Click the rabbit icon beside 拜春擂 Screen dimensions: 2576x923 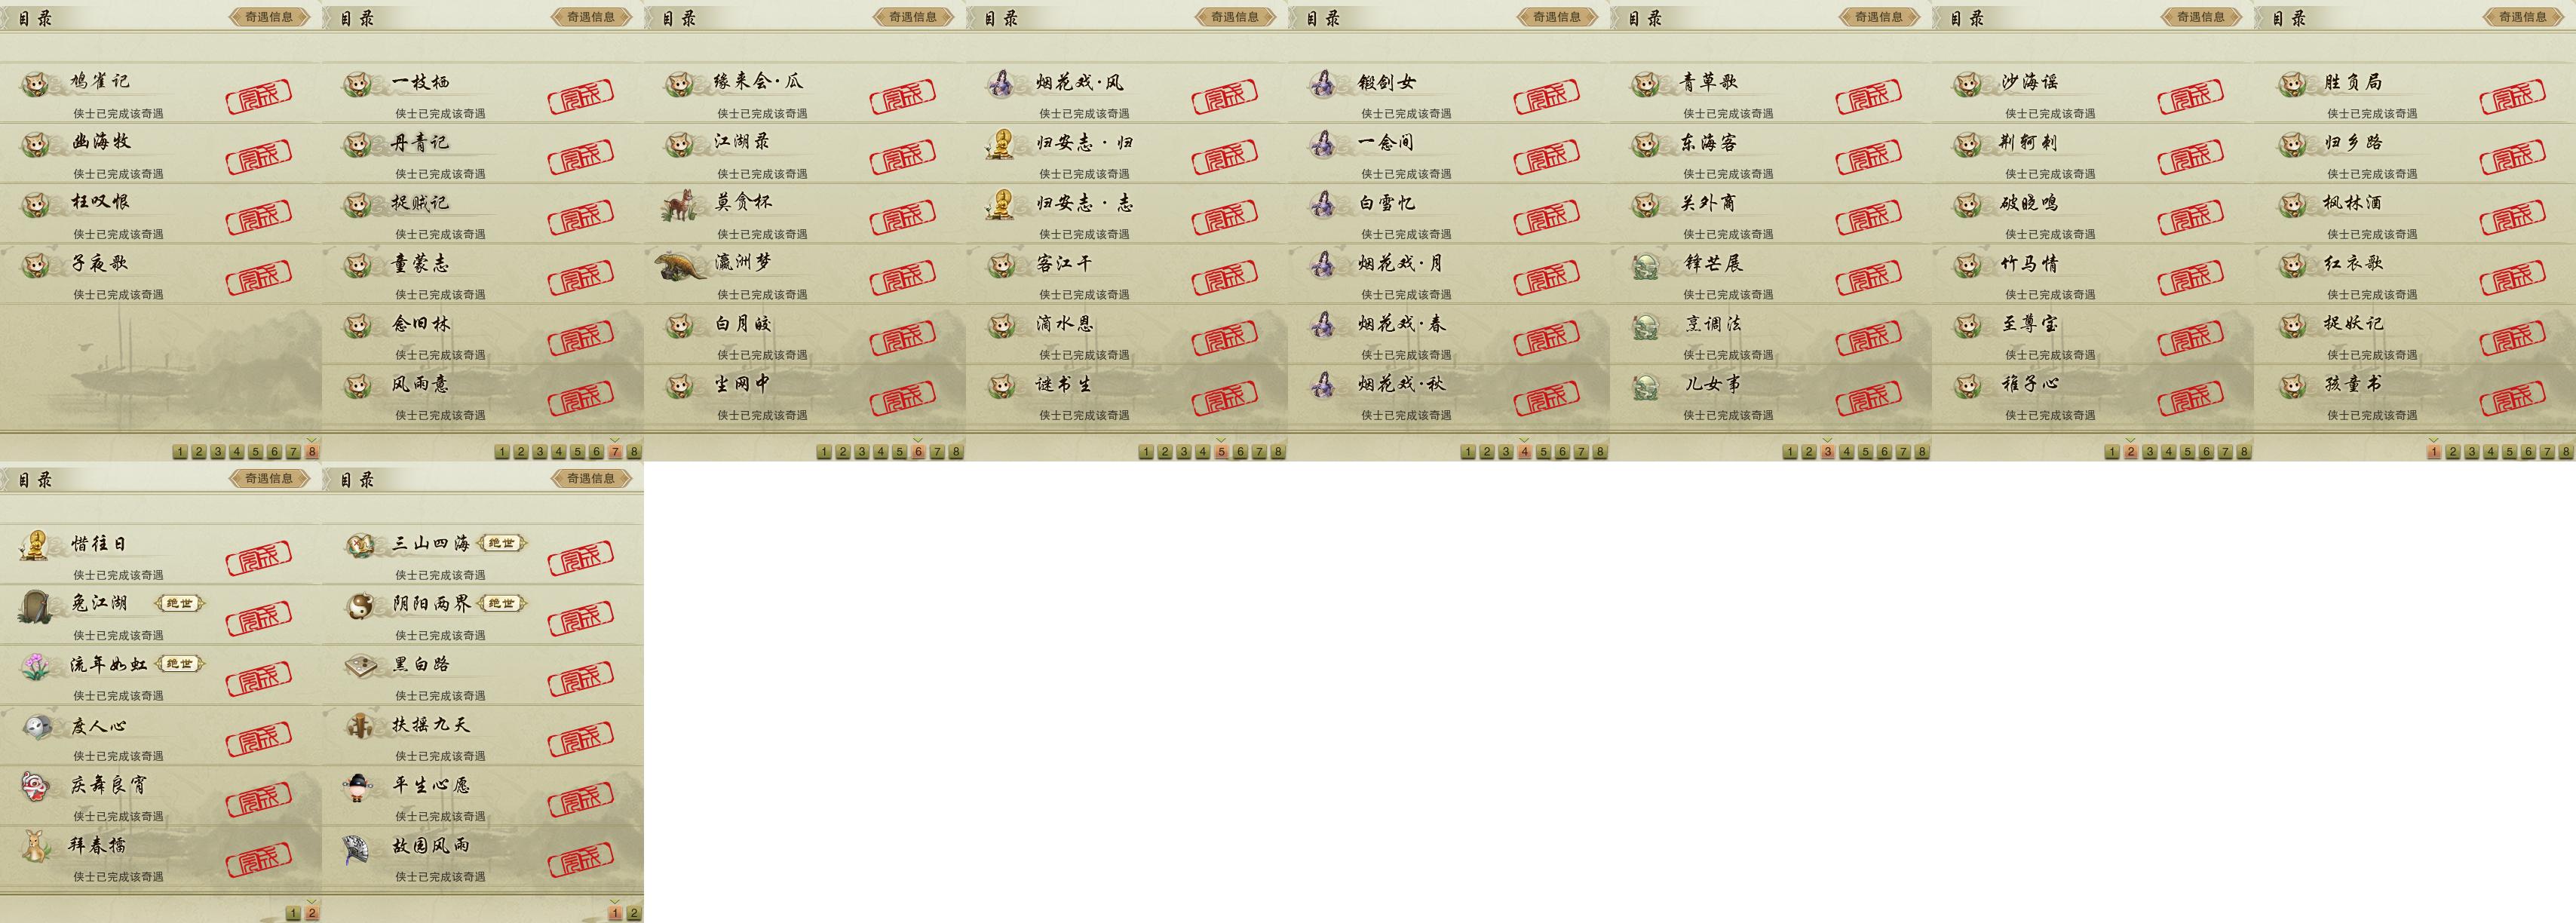click(36, 847)
